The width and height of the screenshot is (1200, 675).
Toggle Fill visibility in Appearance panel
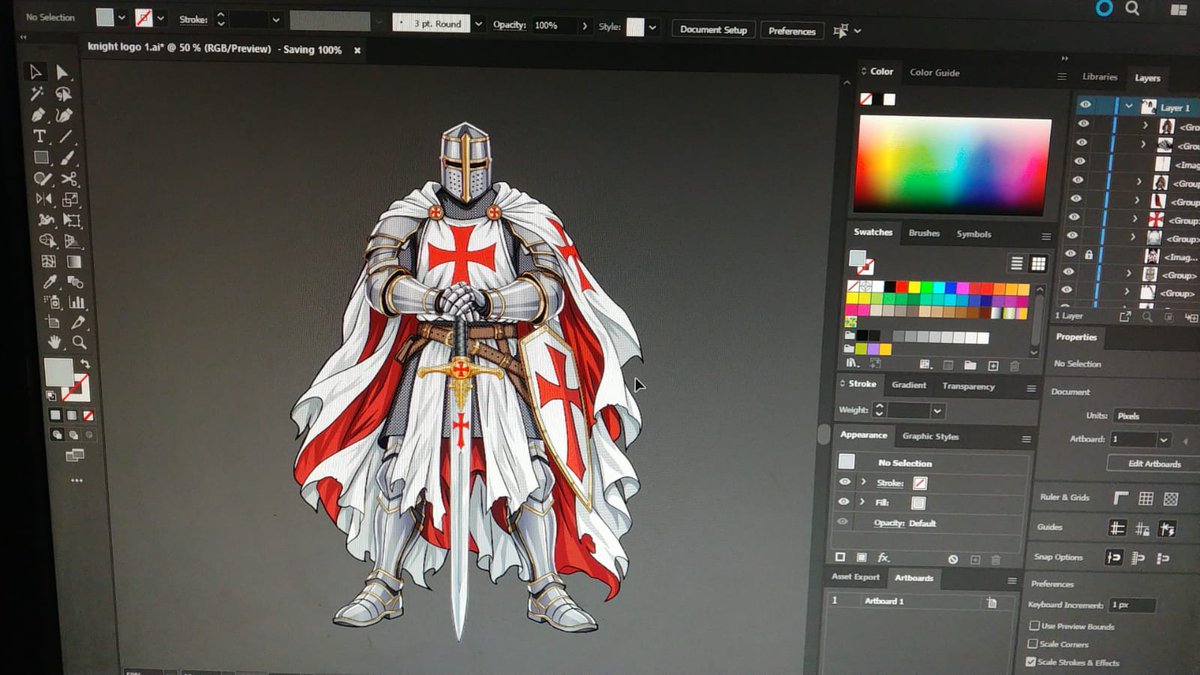(845, 502)
